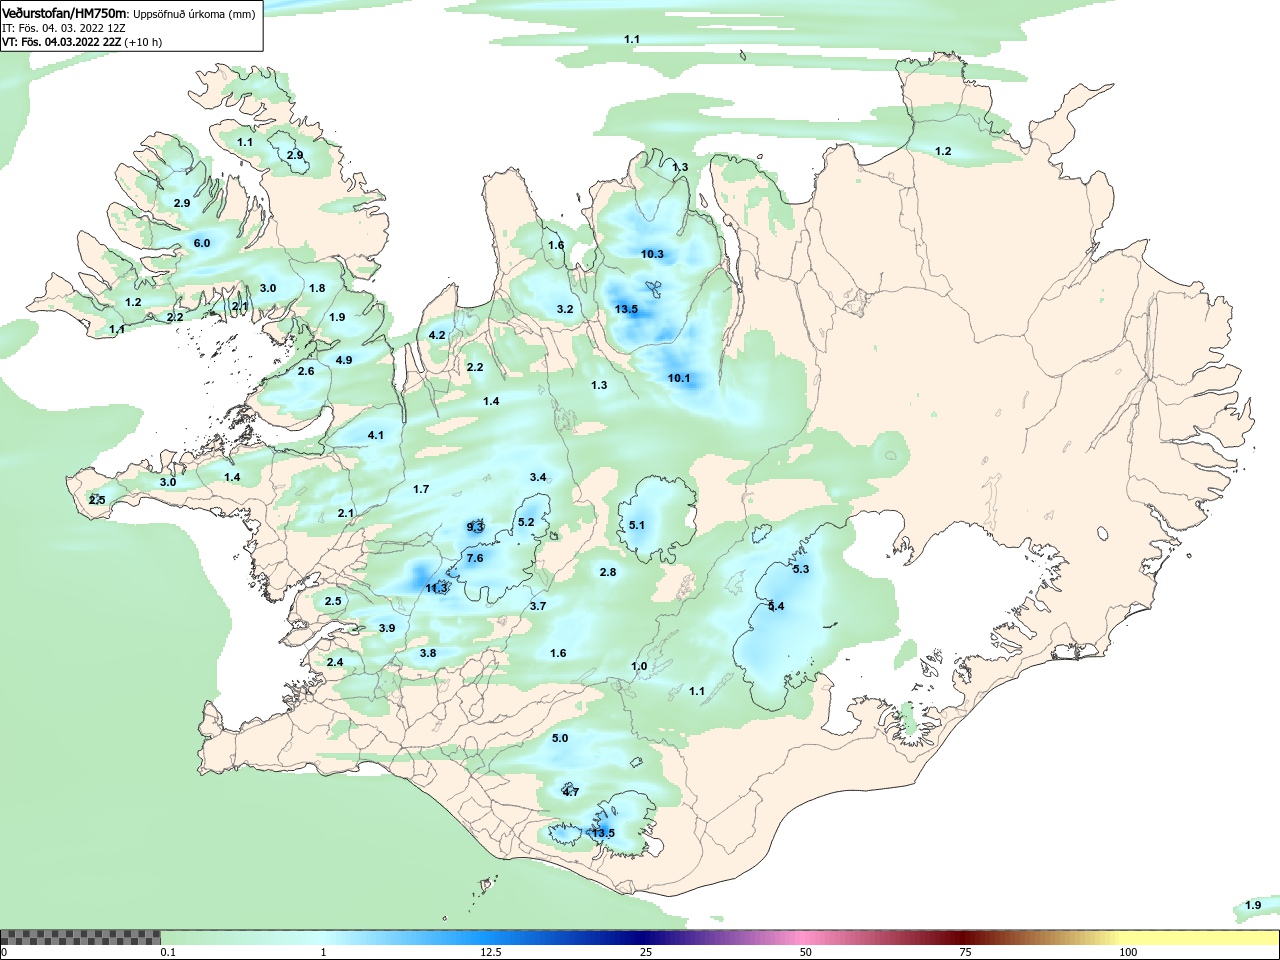Click the 1.0 precipitation value

(x=639, y=666)
